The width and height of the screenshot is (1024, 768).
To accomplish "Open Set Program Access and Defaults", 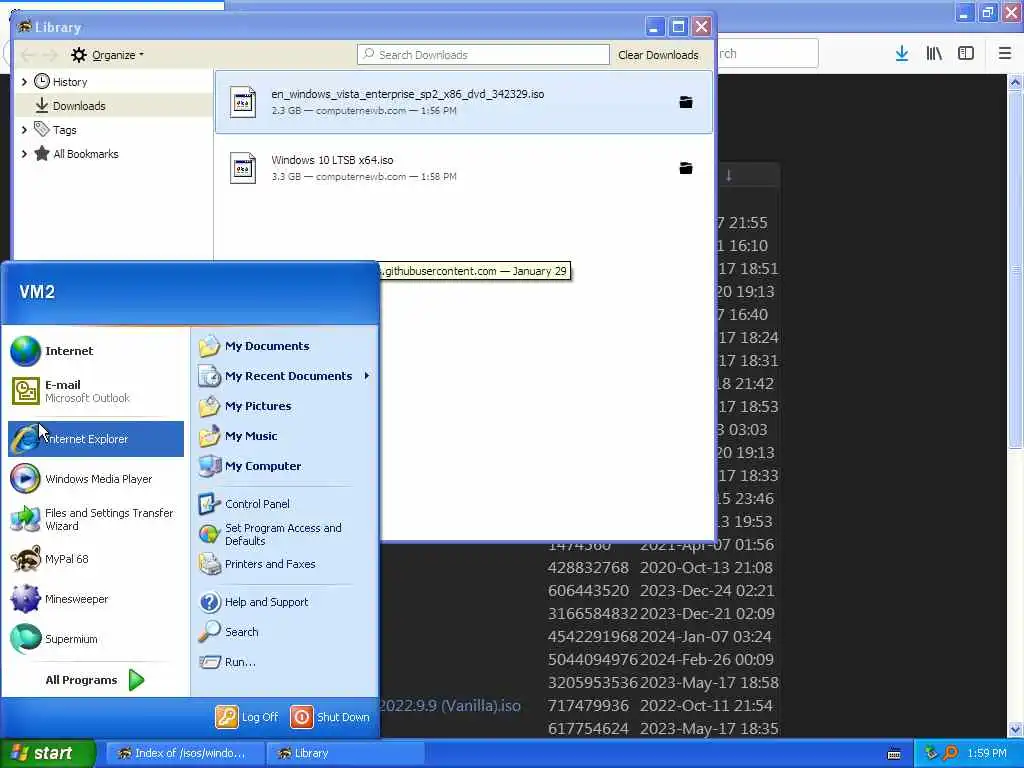I will (285, 534).
